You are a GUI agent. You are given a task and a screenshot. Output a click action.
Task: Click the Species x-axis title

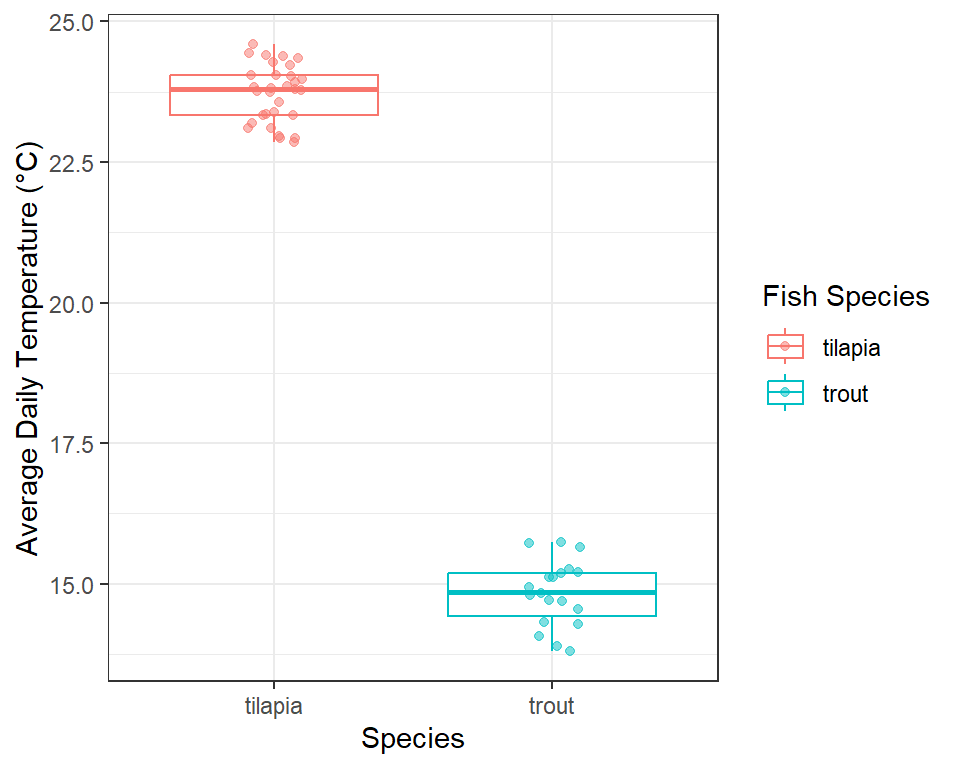coord(413,738)
